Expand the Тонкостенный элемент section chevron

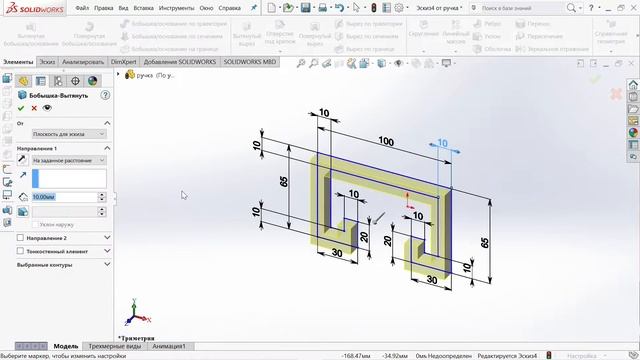[107, 251]
